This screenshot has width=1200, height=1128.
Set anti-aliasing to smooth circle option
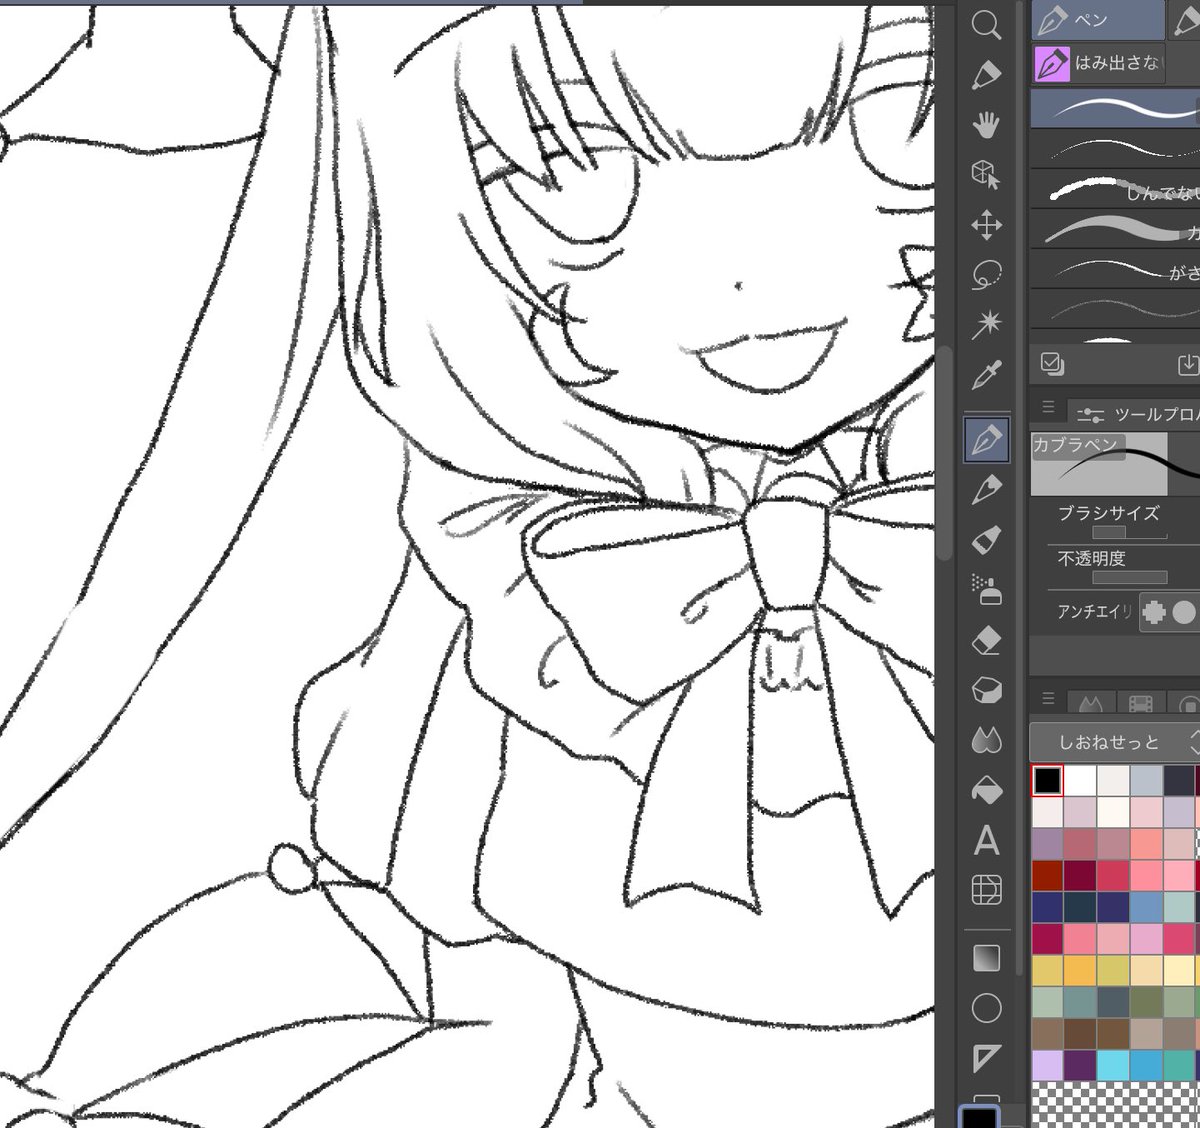(1184, 612)
